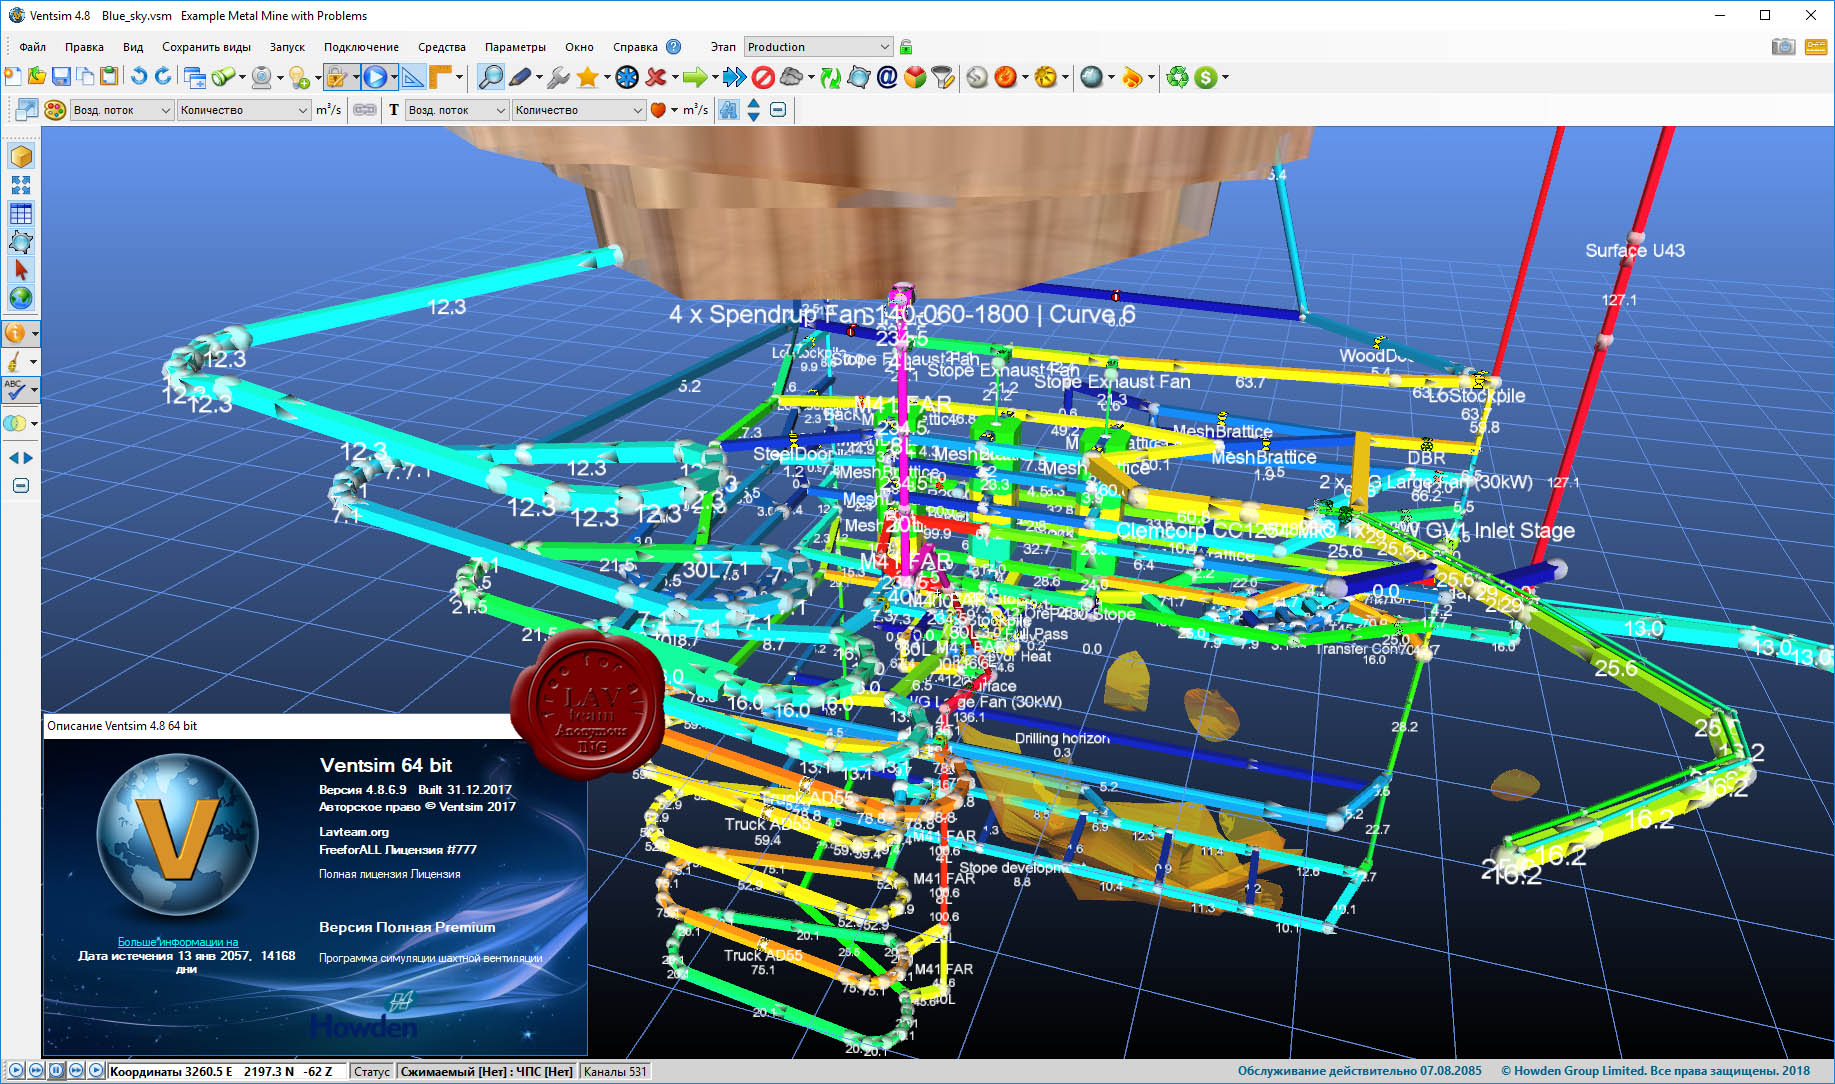Select the pen draw airway tool
Viewport: 1835px width, 1084px height.
[x=520, y=77]
